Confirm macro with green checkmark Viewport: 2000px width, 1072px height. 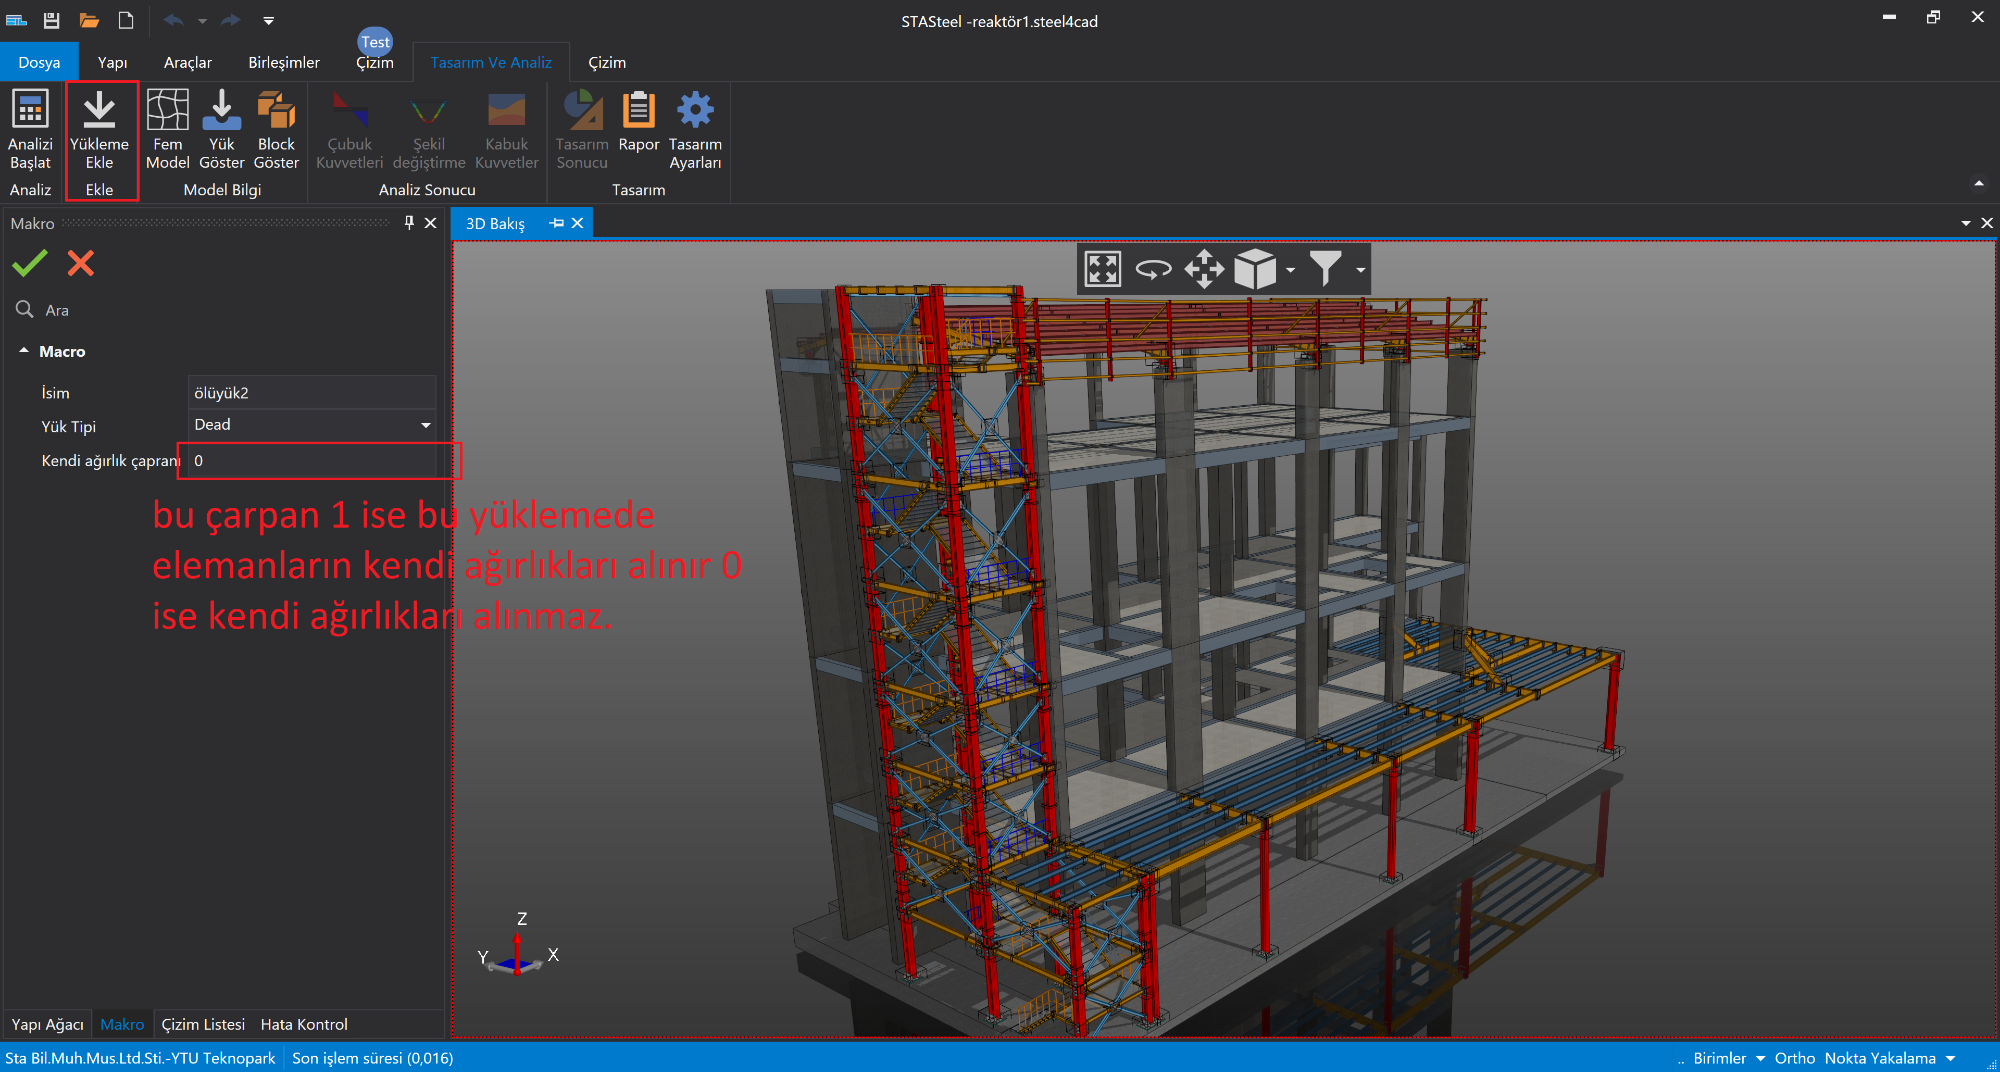[30, 263]
